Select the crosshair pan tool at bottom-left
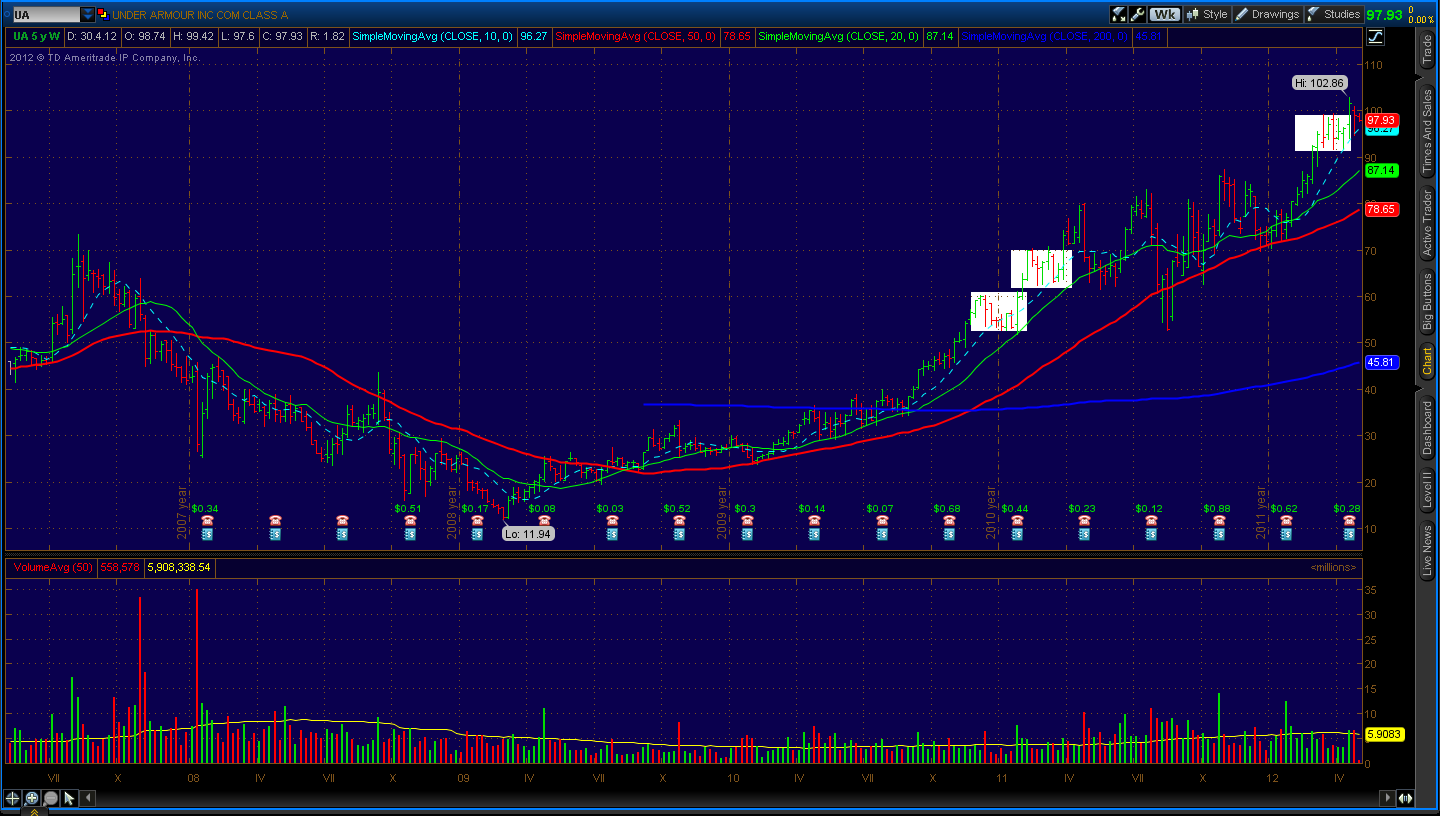The image size is (1440, 816). [13, 798]
